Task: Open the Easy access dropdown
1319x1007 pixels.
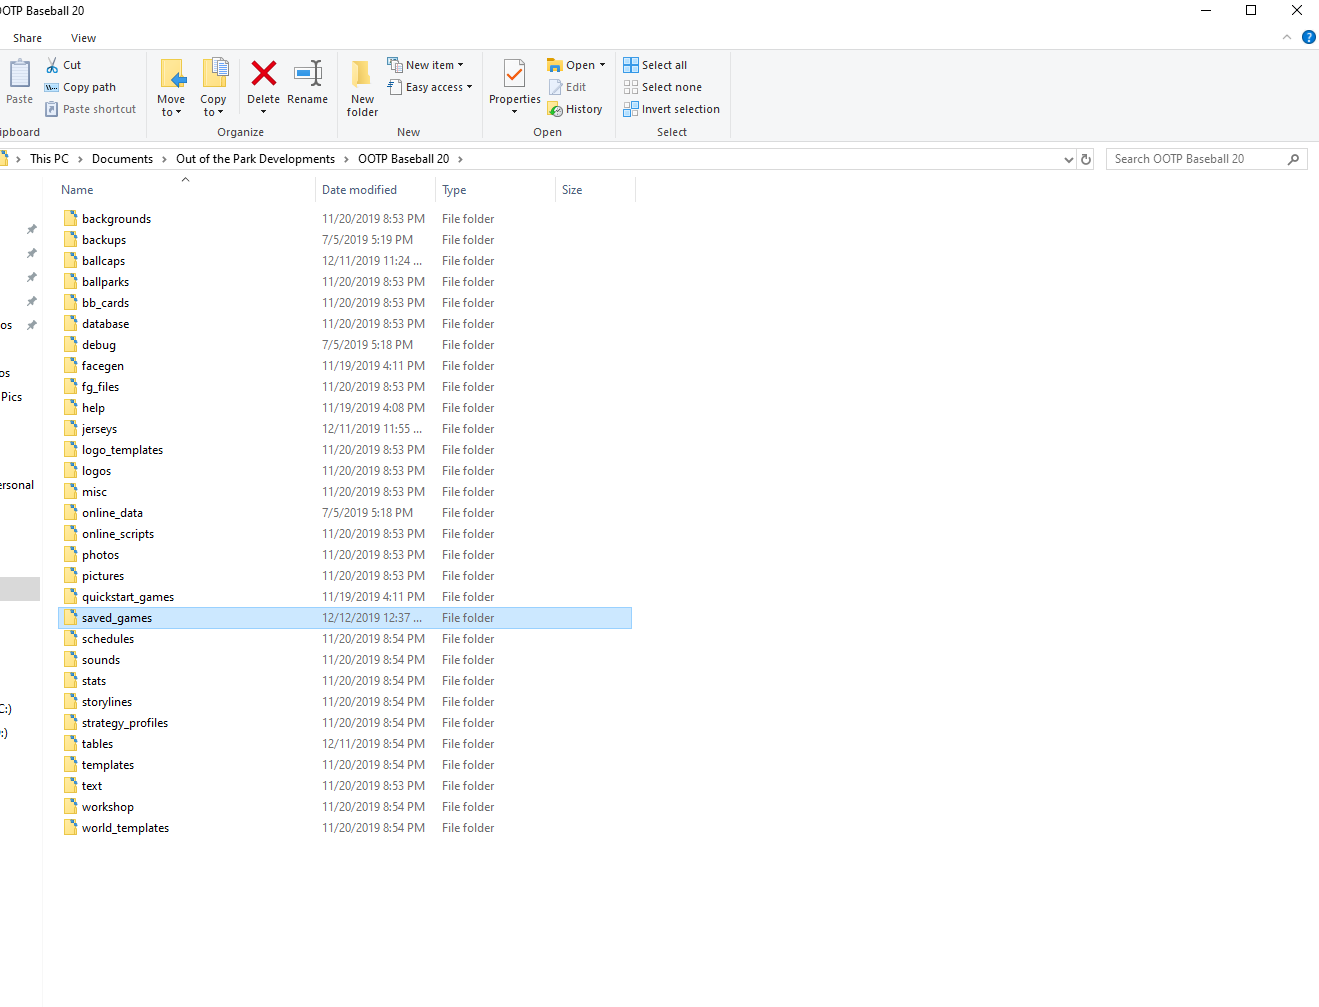Action: click(x=430, y=87)
